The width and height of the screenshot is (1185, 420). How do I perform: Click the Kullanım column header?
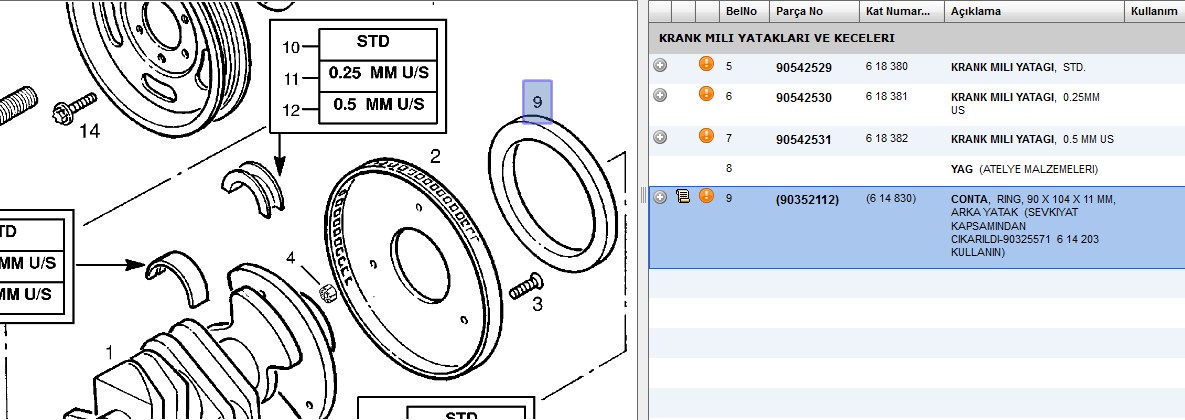pos(1155,11)
